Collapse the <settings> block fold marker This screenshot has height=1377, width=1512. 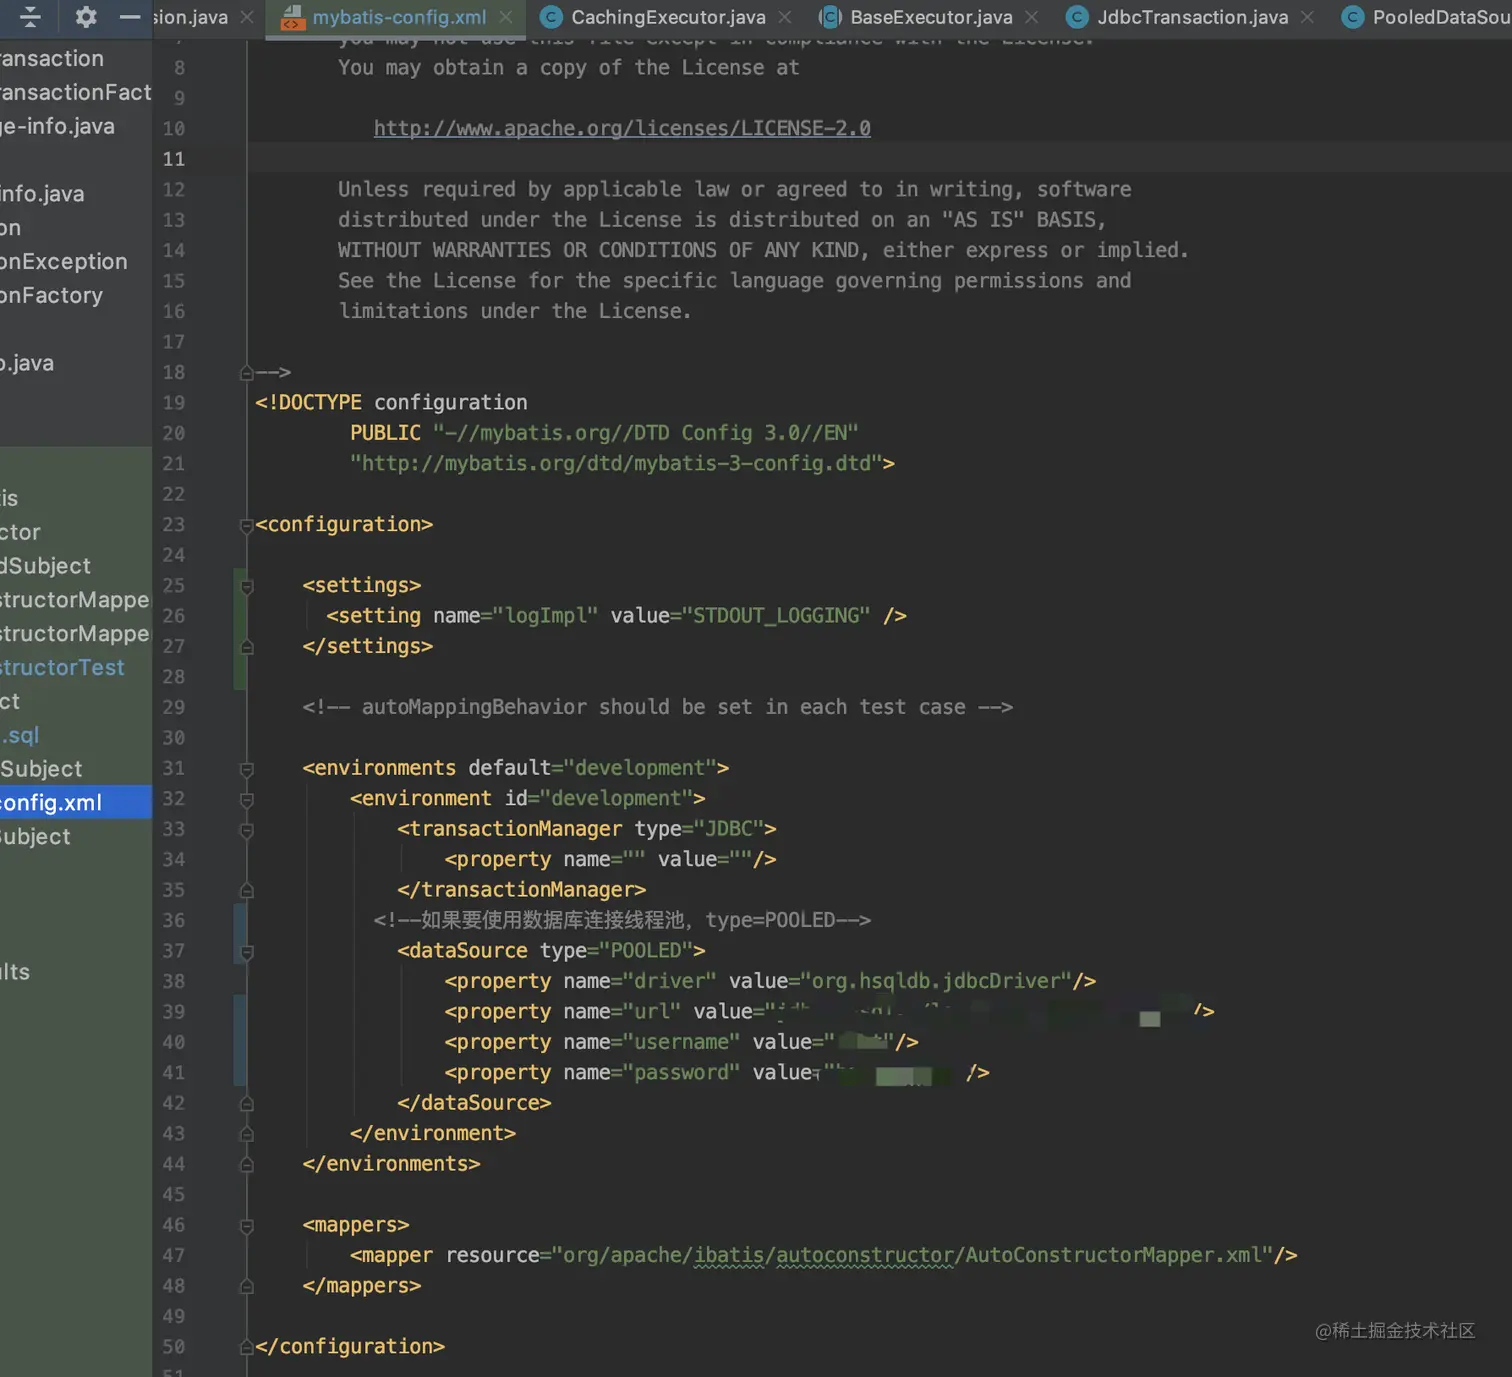click(x=246, y=586)
